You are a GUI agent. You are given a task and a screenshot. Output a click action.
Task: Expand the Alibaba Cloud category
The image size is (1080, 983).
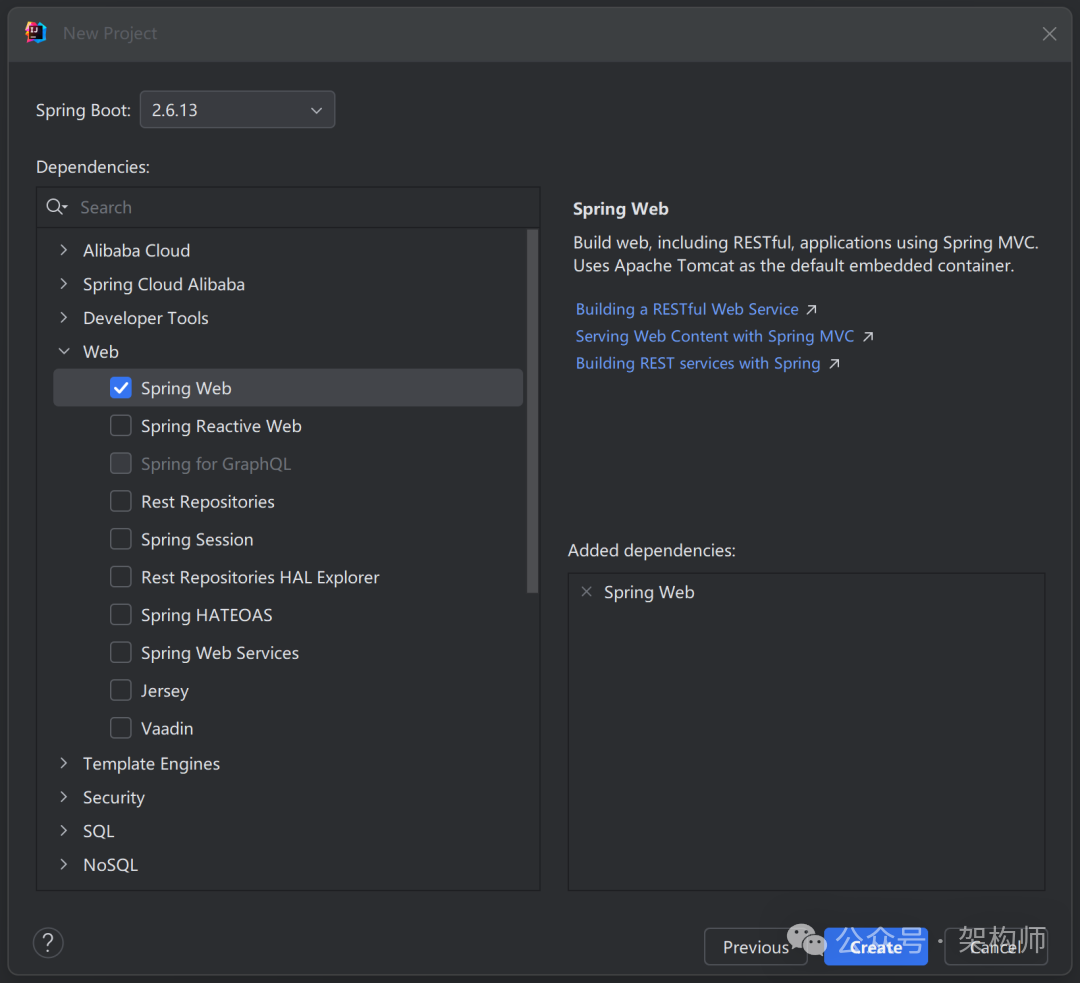pyautogui.click(x=64, y=251)
